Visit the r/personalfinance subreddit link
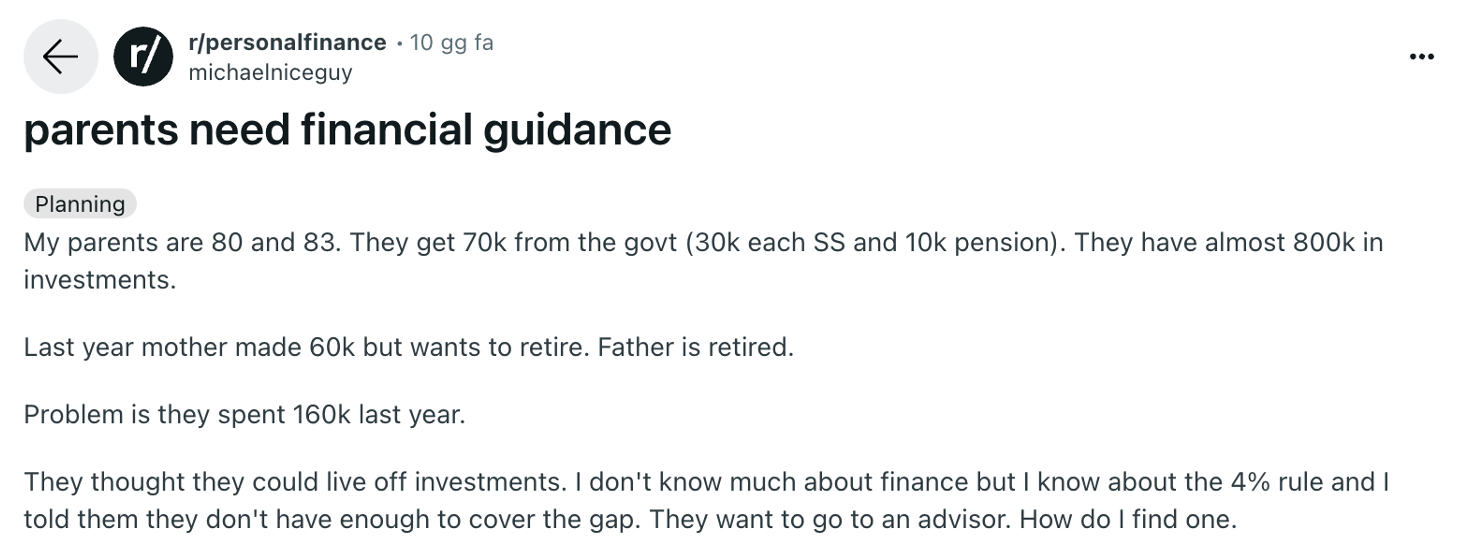The width and height of the screenshot is (1482, 560). click(x=287, y=42)
